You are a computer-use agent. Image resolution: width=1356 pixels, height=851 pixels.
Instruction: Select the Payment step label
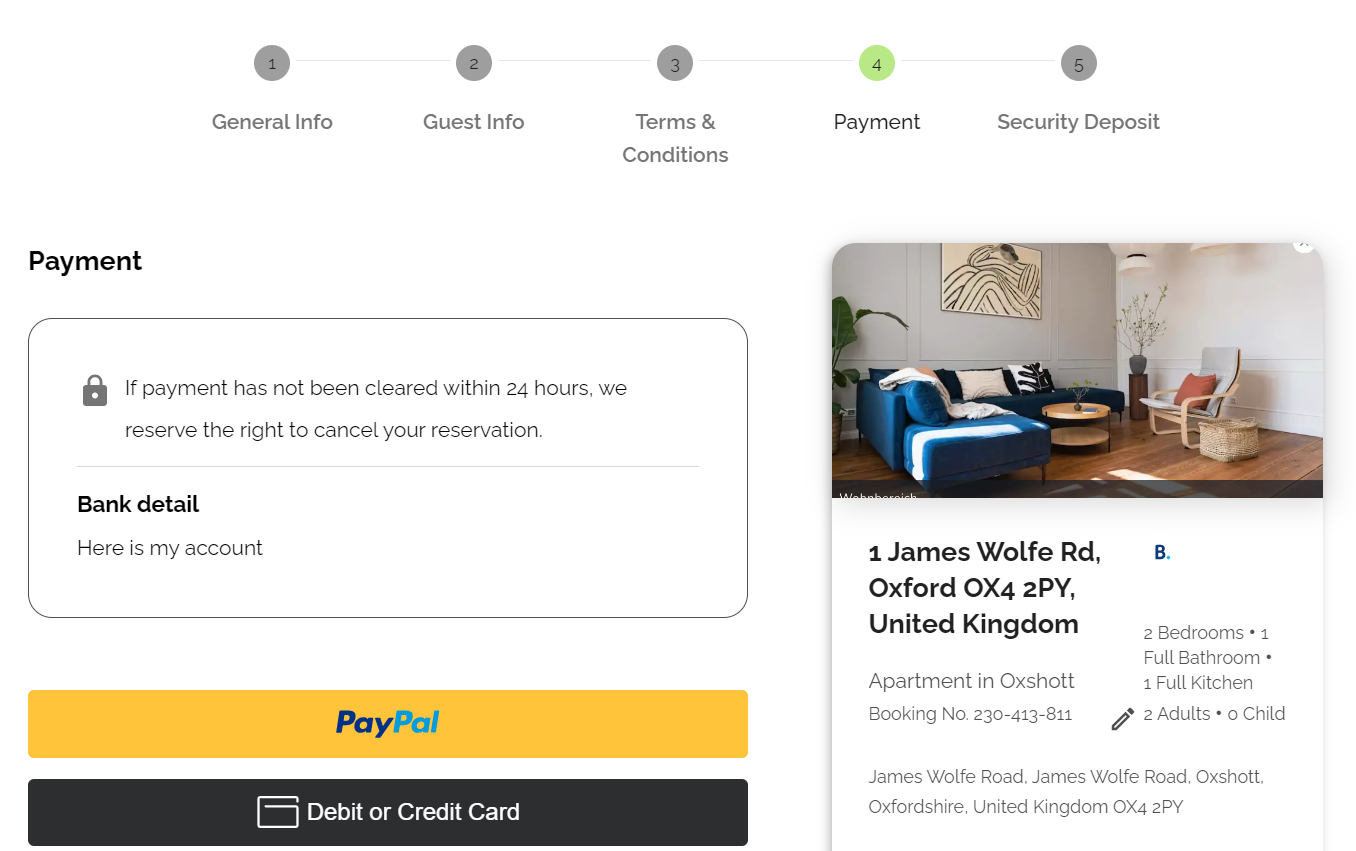tap(877, 122)
